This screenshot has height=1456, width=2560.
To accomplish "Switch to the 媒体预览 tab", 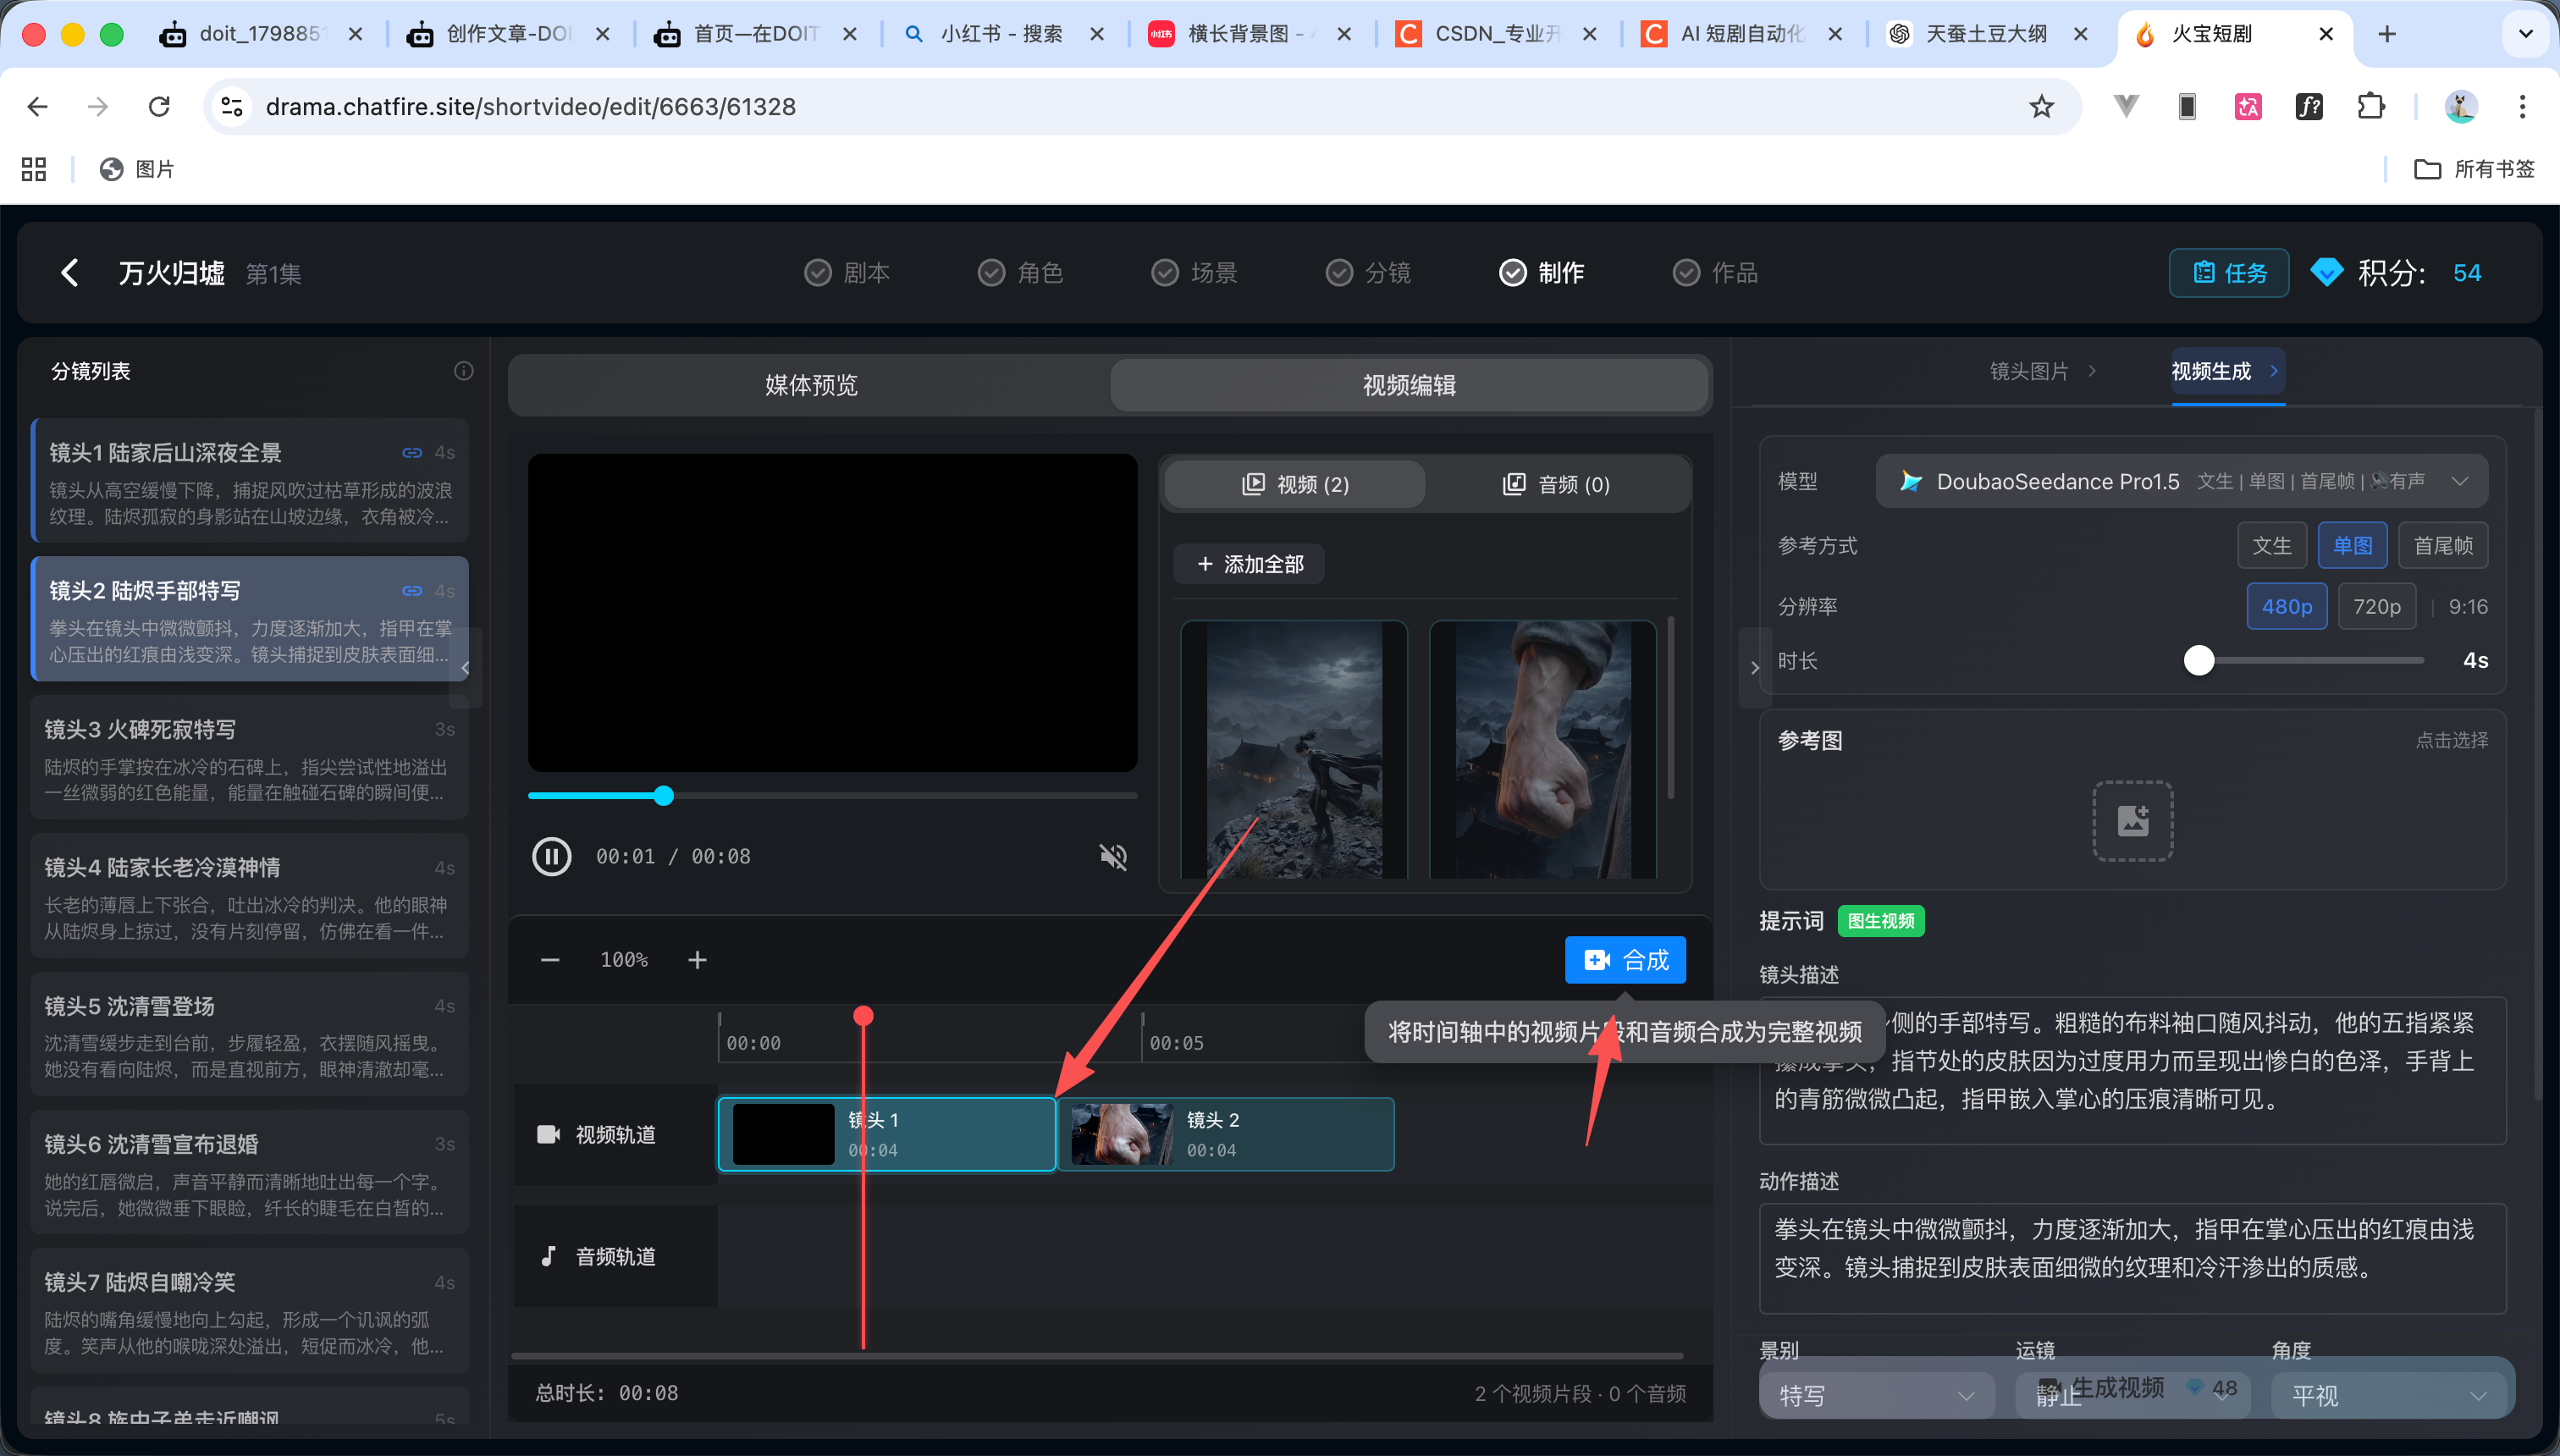I will [810, 385].
